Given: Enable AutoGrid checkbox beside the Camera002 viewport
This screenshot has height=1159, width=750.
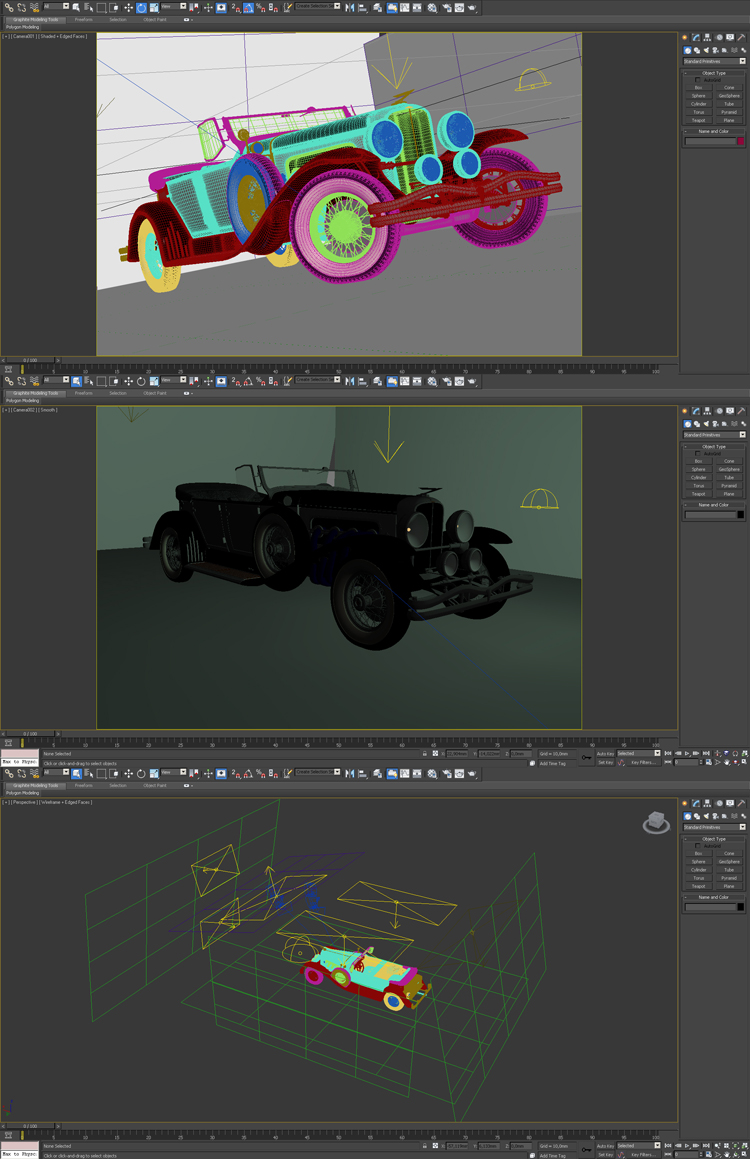Looking at the screenshot, I should point(698,453).
